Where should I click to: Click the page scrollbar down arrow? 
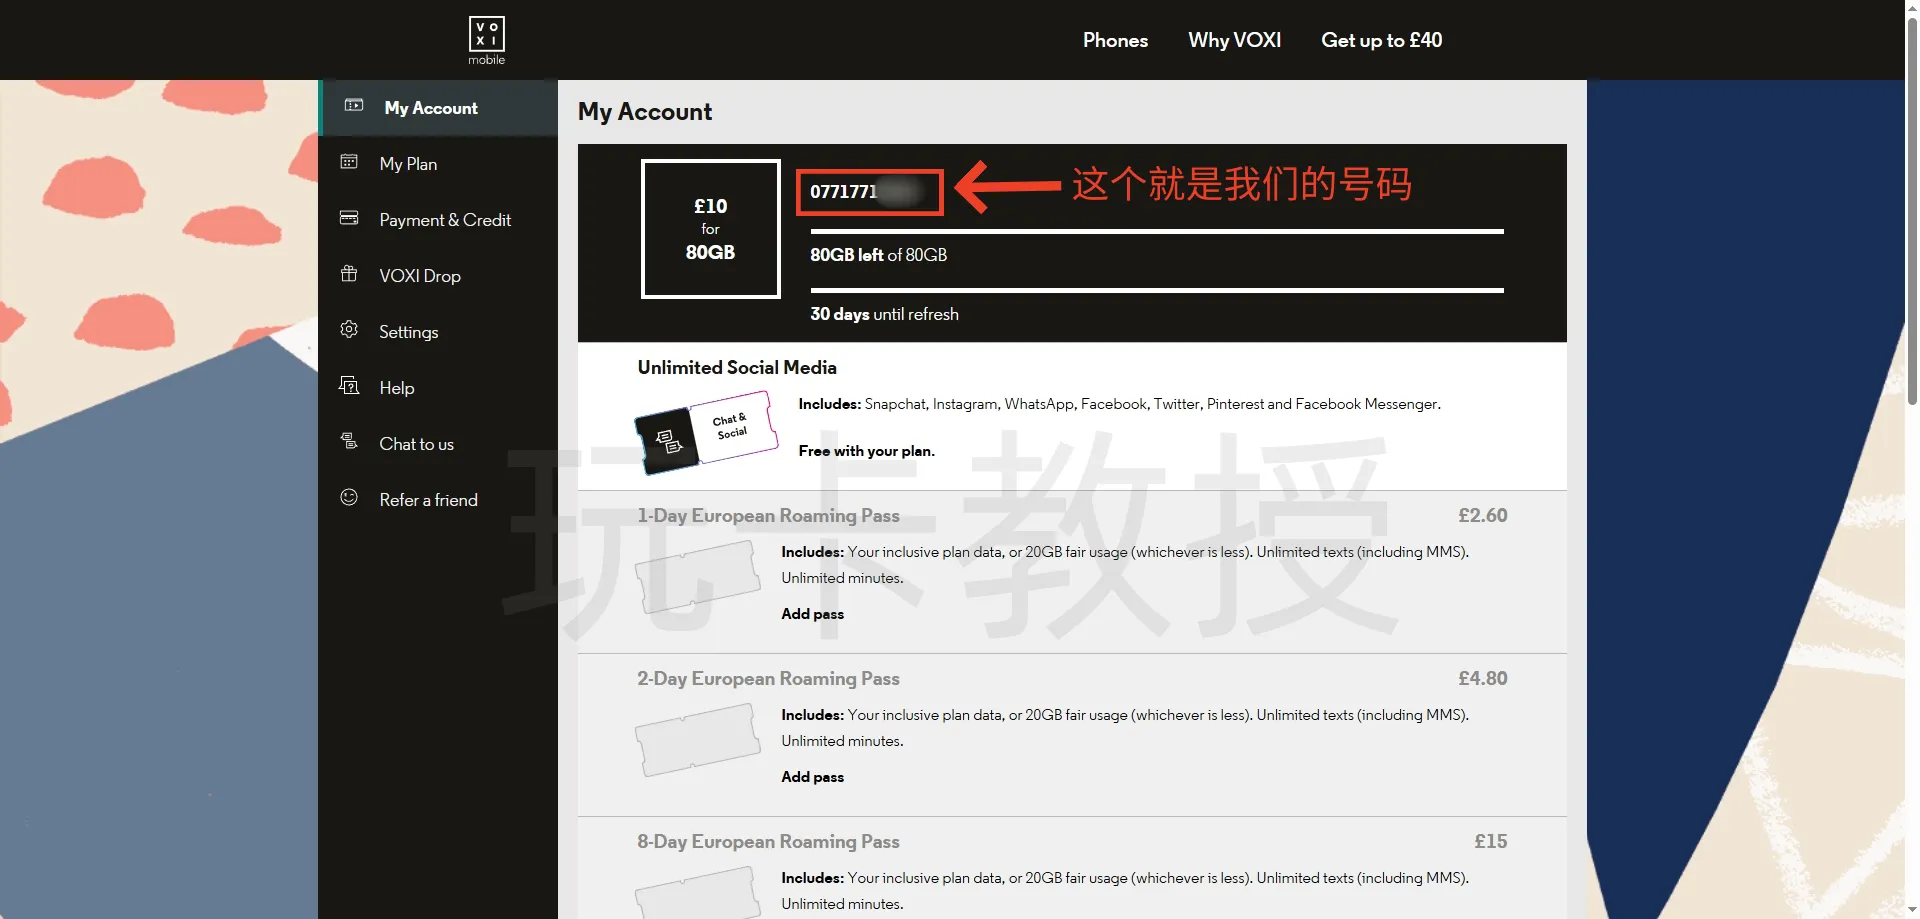(x=1912, y=910)
